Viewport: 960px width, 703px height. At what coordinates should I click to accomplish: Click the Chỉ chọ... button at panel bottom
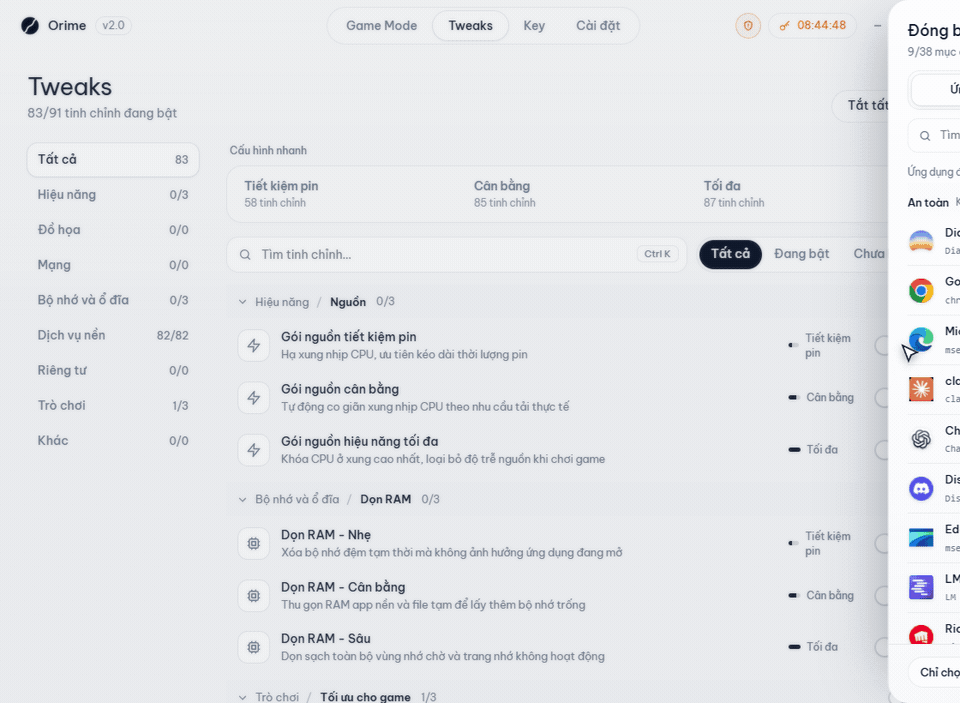(934, 672)
